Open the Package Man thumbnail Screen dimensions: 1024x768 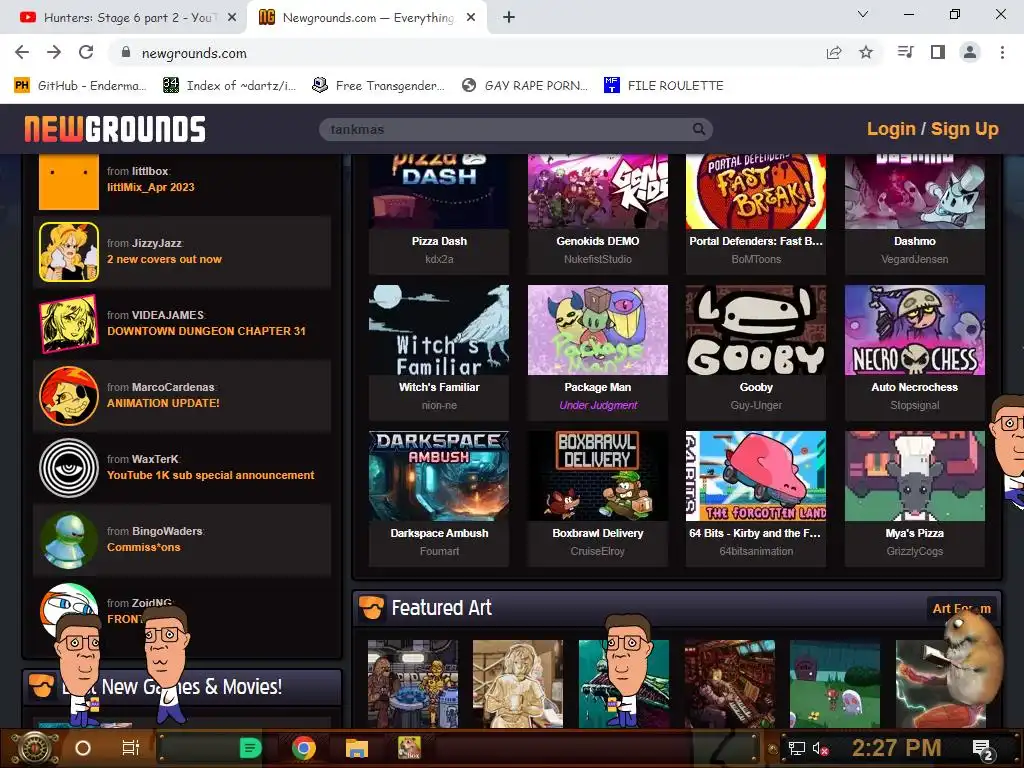coord(598,330)
